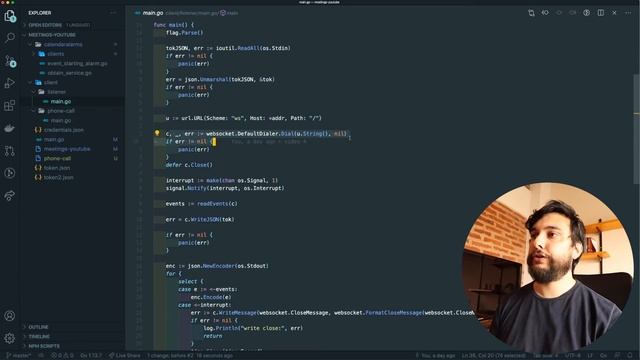640x360 pixels.
Task: Click the feedback icon in status bar
Action: (x=618, y=356)
